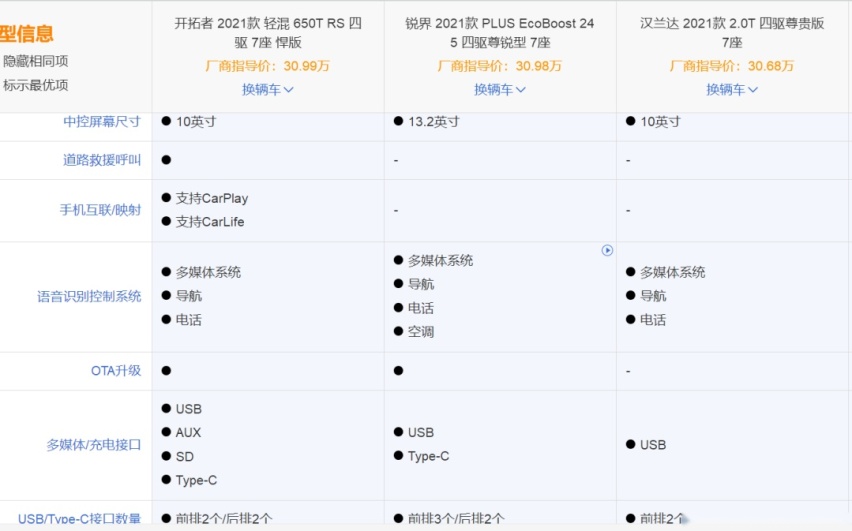Open OTA升级 parameter link
852x531 pixels.
click(x=116, y=371)
